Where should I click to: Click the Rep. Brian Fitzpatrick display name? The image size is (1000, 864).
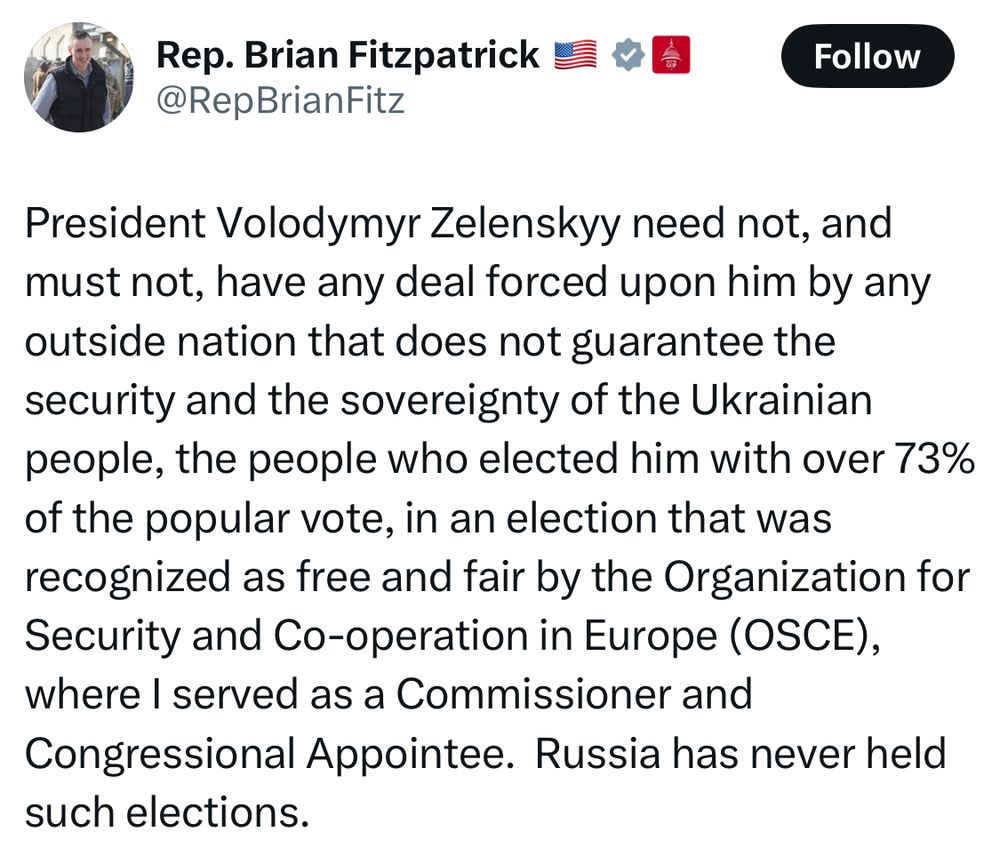(x=348, y=55)
